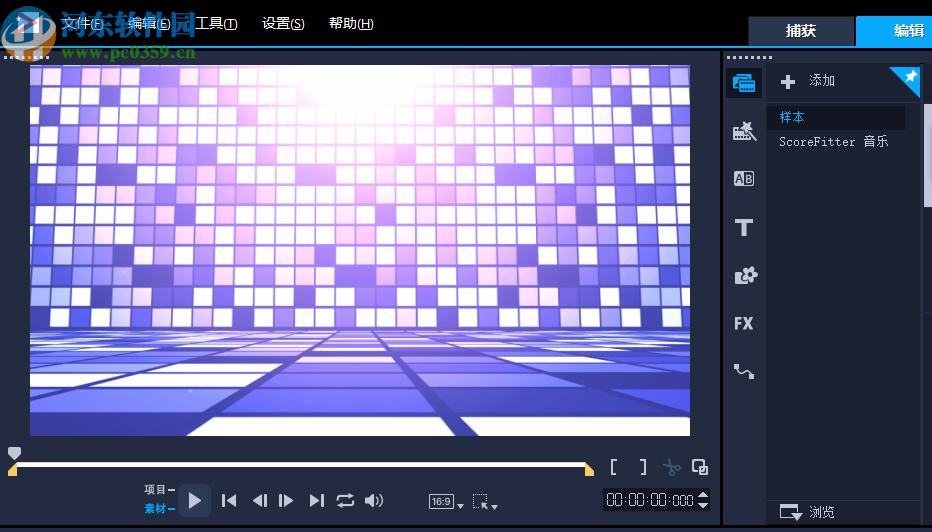The image size is (932, 532).
Task: Click the 浏览 (Browse) button label
Action: coord(822,512)
